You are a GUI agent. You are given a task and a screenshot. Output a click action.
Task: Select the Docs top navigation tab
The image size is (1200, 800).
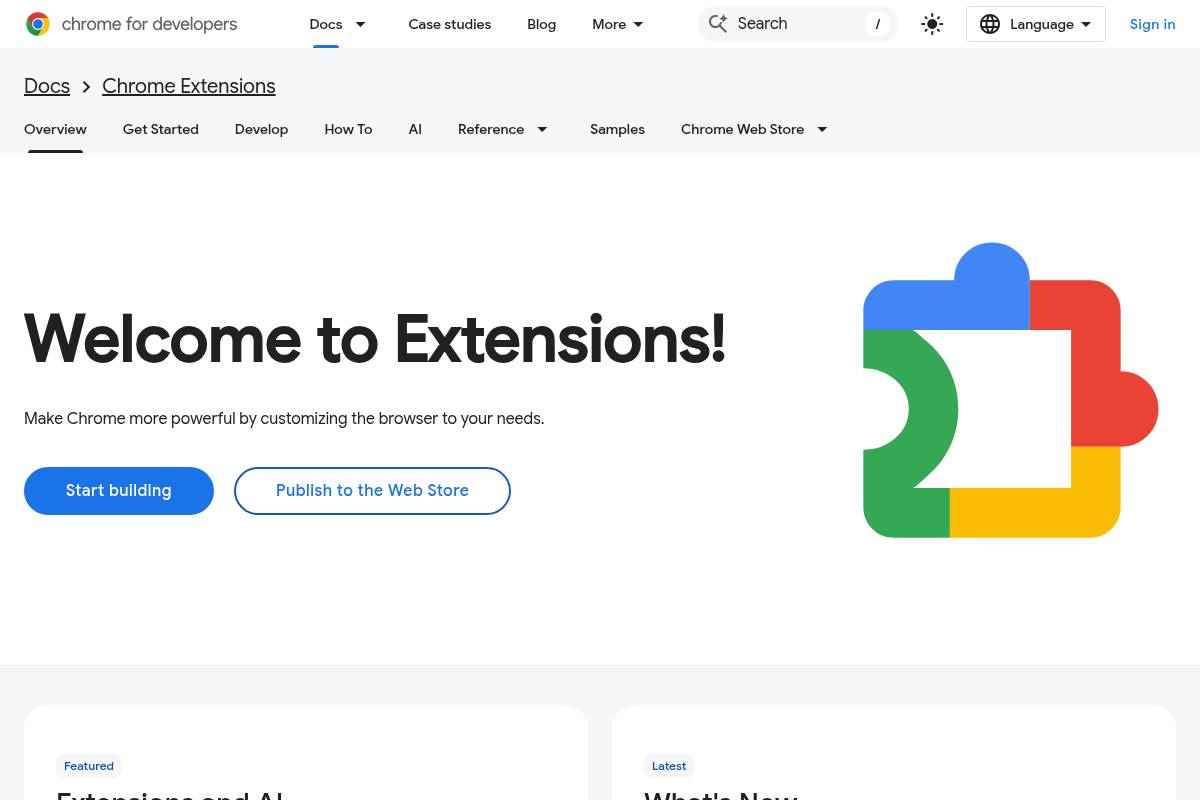point(326,24)
